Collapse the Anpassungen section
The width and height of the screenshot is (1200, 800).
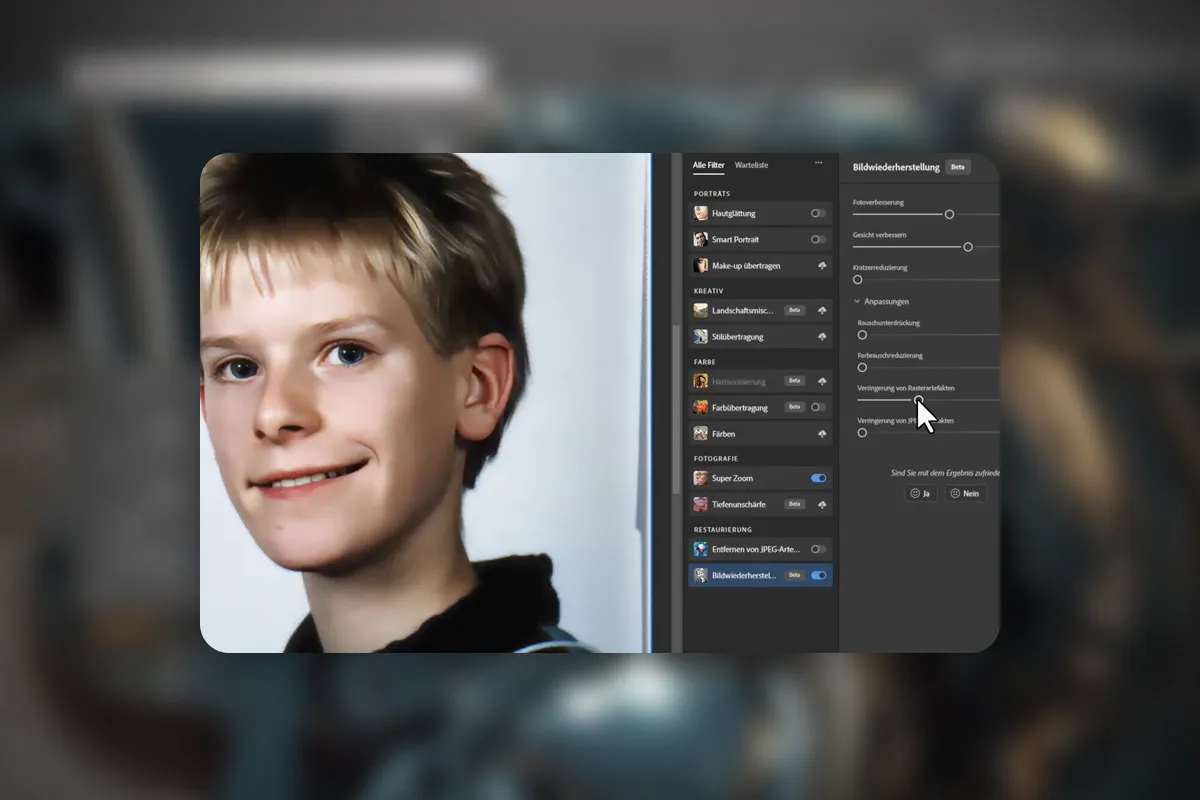tap(857, 301)
